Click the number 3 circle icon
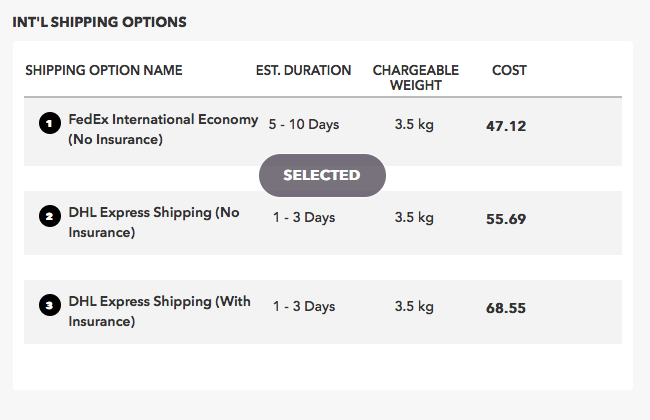 pyautogui.click(x=50, y=306)
